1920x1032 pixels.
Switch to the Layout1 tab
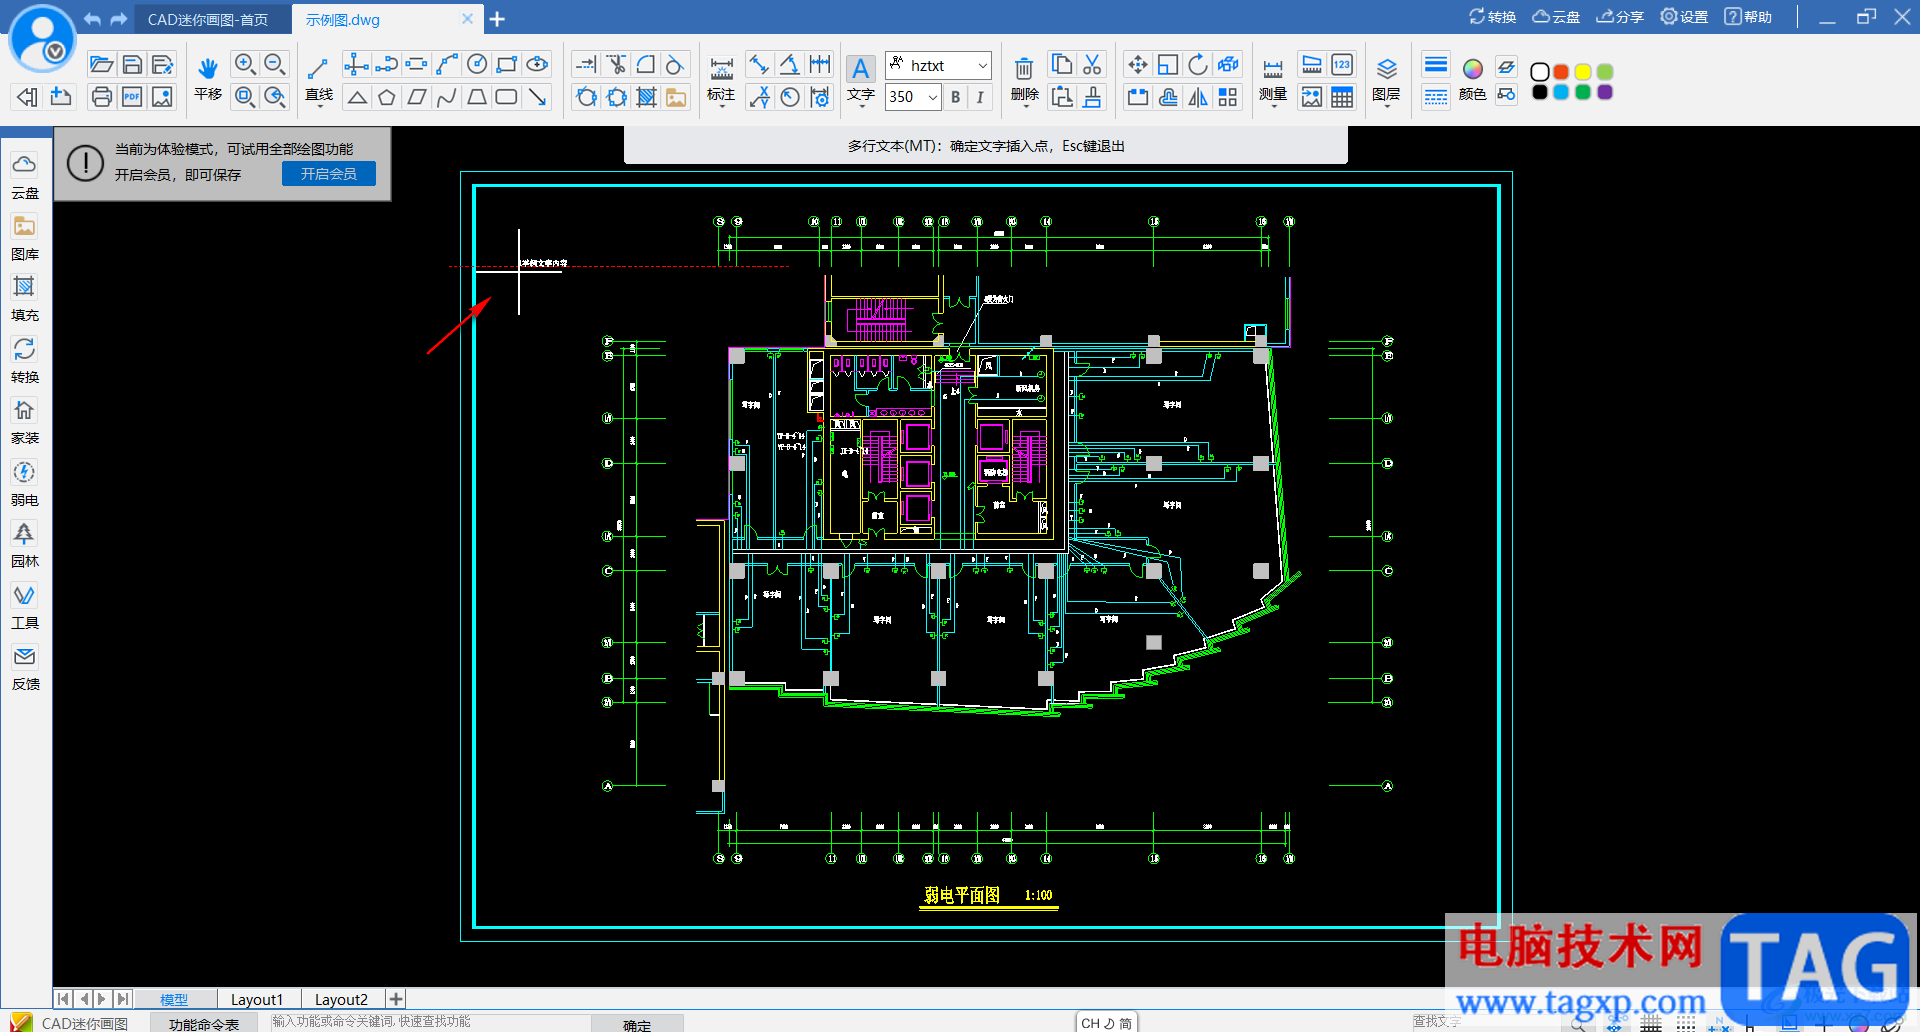(x=257, y=999)
